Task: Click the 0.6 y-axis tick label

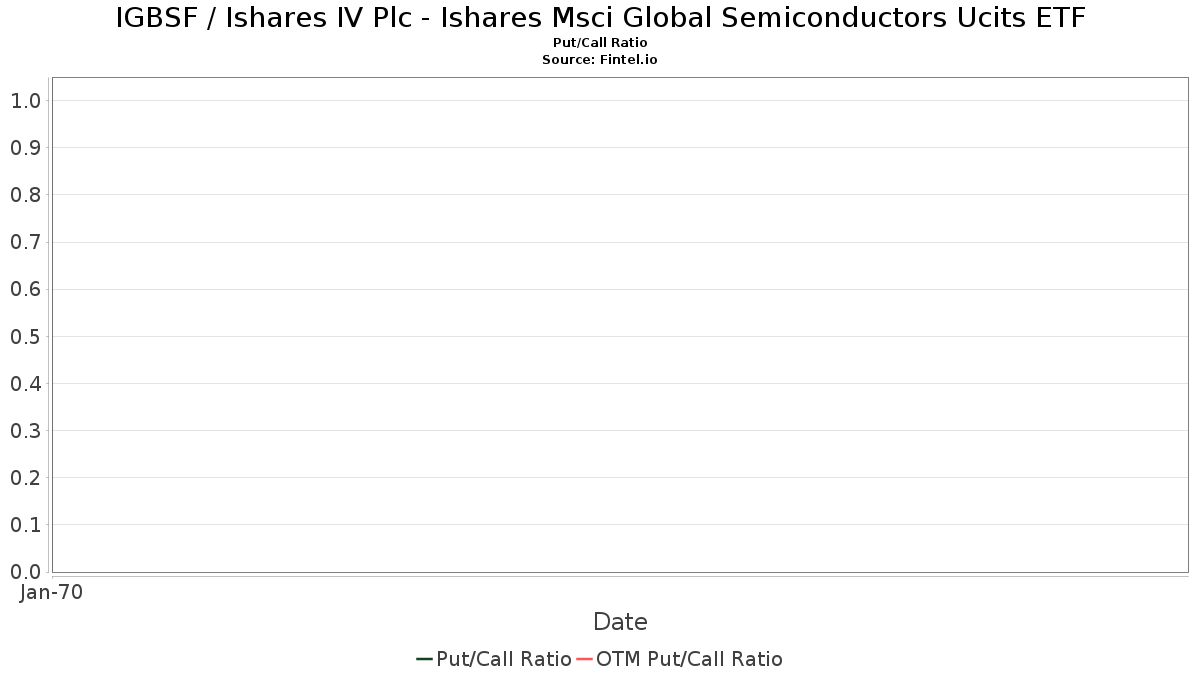Action: 25,289
